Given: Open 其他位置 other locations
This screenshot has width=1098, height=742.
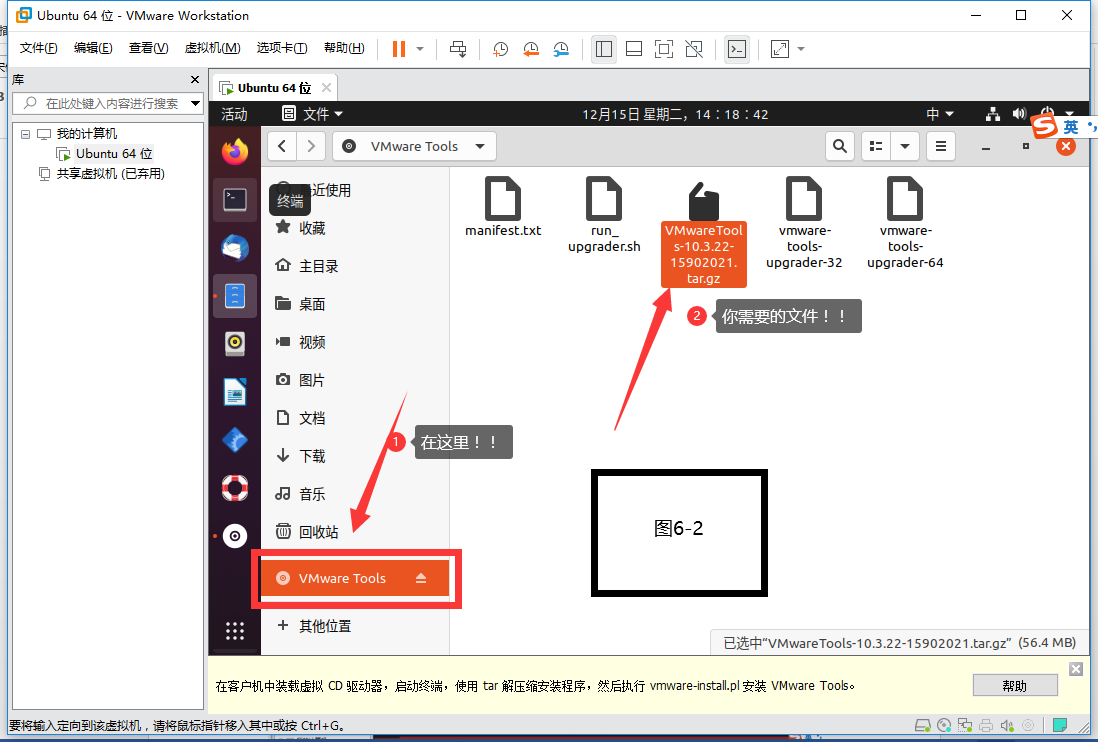Looking at the screenshot, I should pos(356,626).
